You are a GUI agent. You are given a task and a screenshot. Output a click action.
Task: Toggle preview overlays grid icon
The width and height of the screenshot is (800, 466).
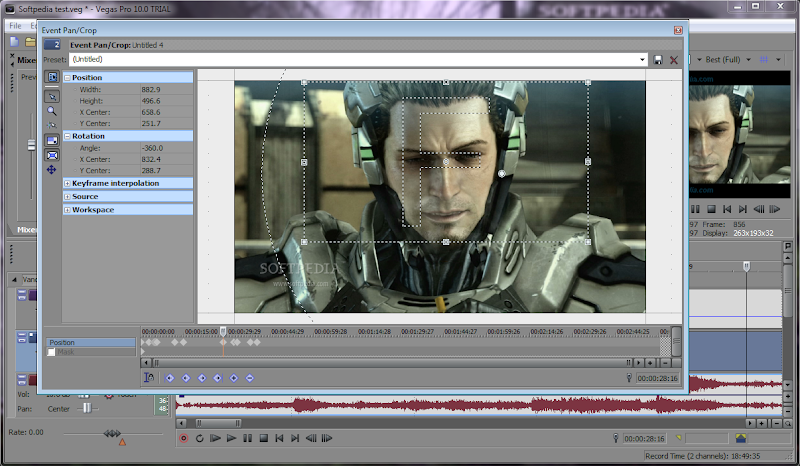click(x=764, y=60)
